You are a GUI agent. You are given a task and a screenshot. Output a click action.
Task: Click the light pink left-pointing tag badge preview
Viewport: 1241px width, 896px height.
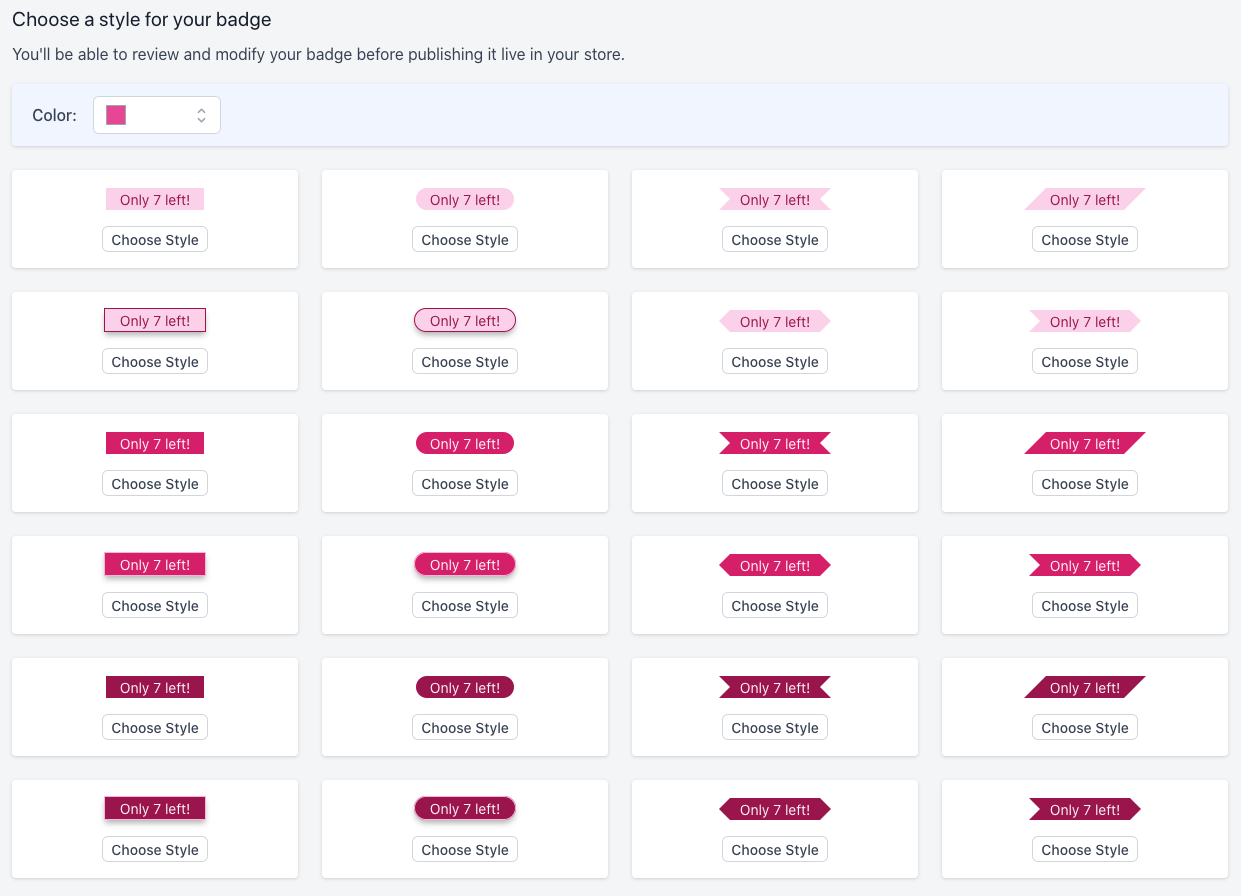point(775,321)
